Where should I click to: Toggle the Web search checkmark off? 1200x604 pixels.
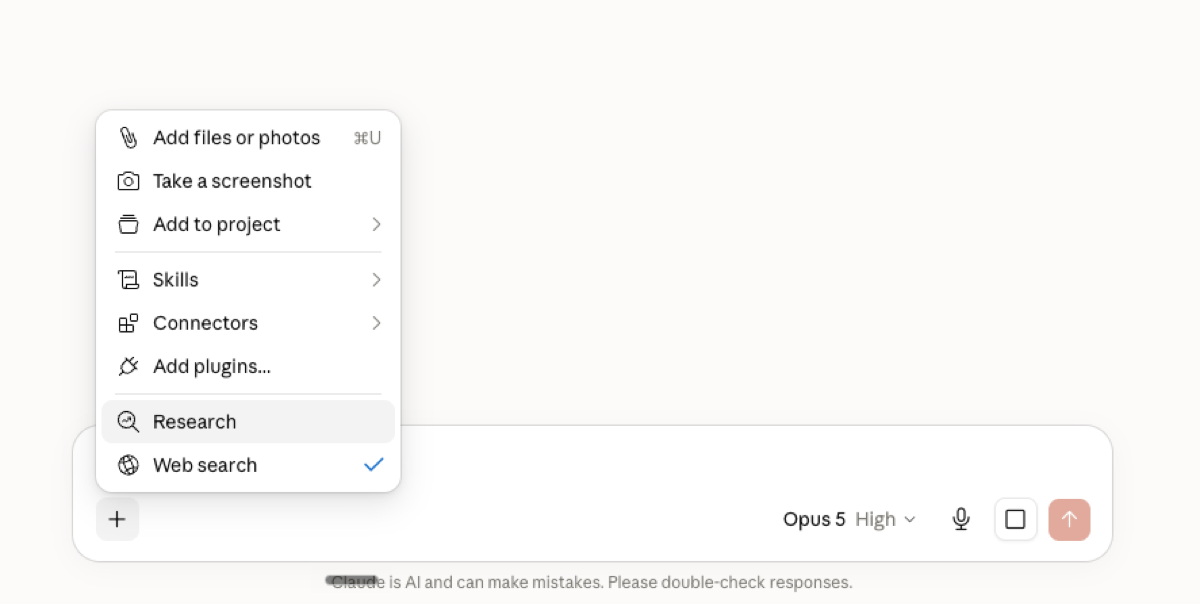[x=374, y=465]
